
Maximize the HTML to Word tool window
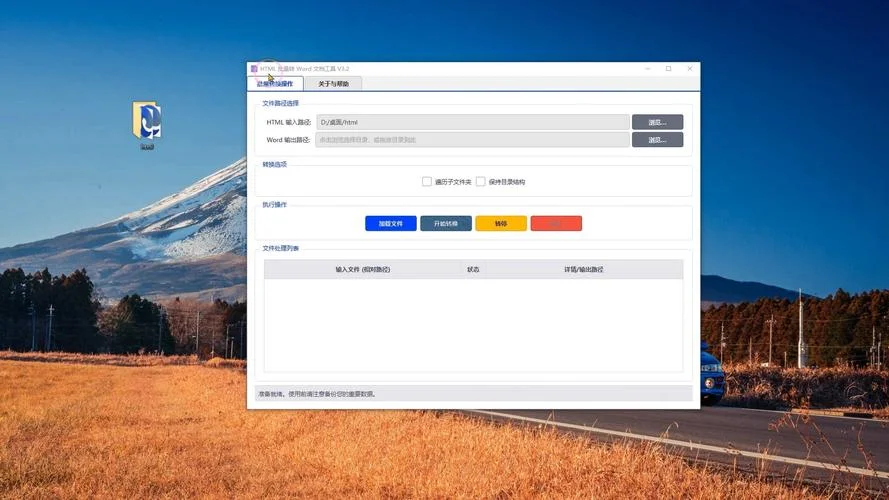pos(668,69)
